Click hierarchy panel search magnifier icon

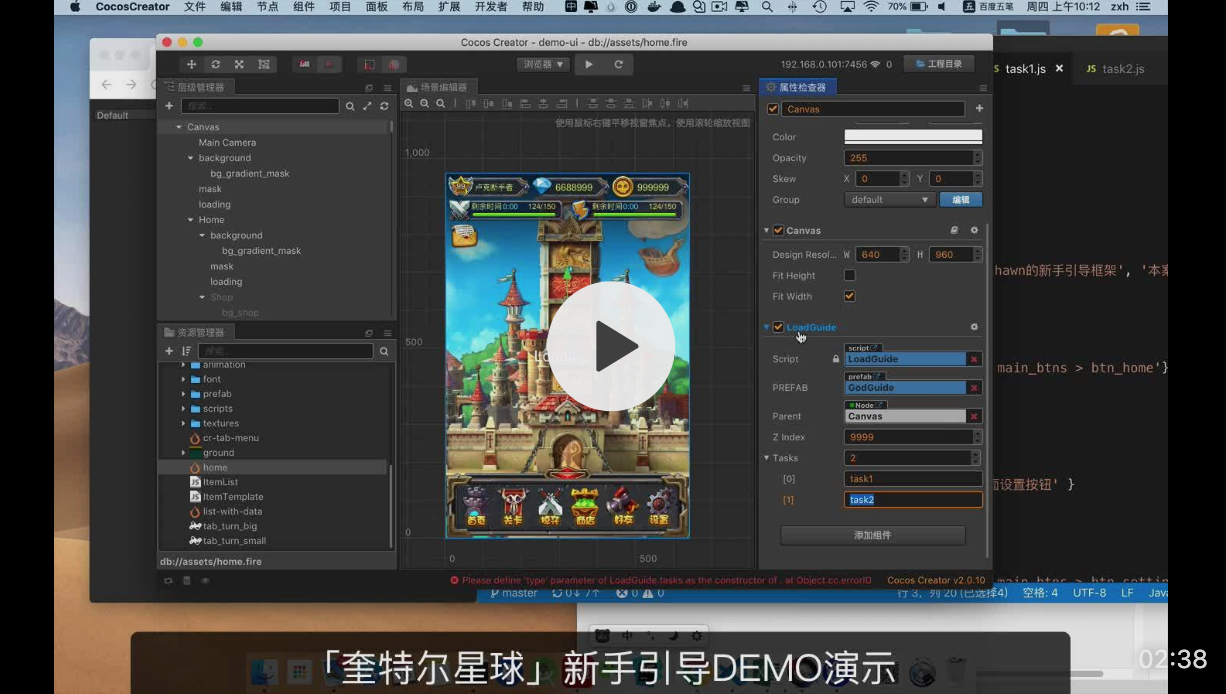point(350,106)
